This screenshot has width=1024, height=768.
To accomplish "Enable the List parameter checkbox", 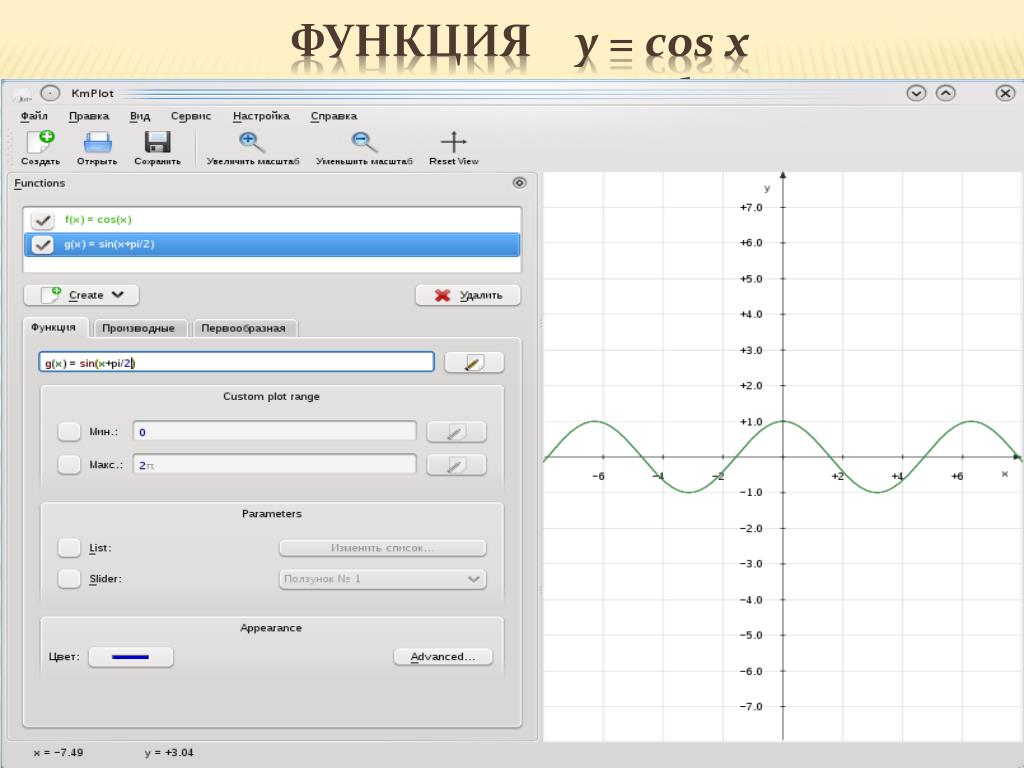I will [69, 547].
